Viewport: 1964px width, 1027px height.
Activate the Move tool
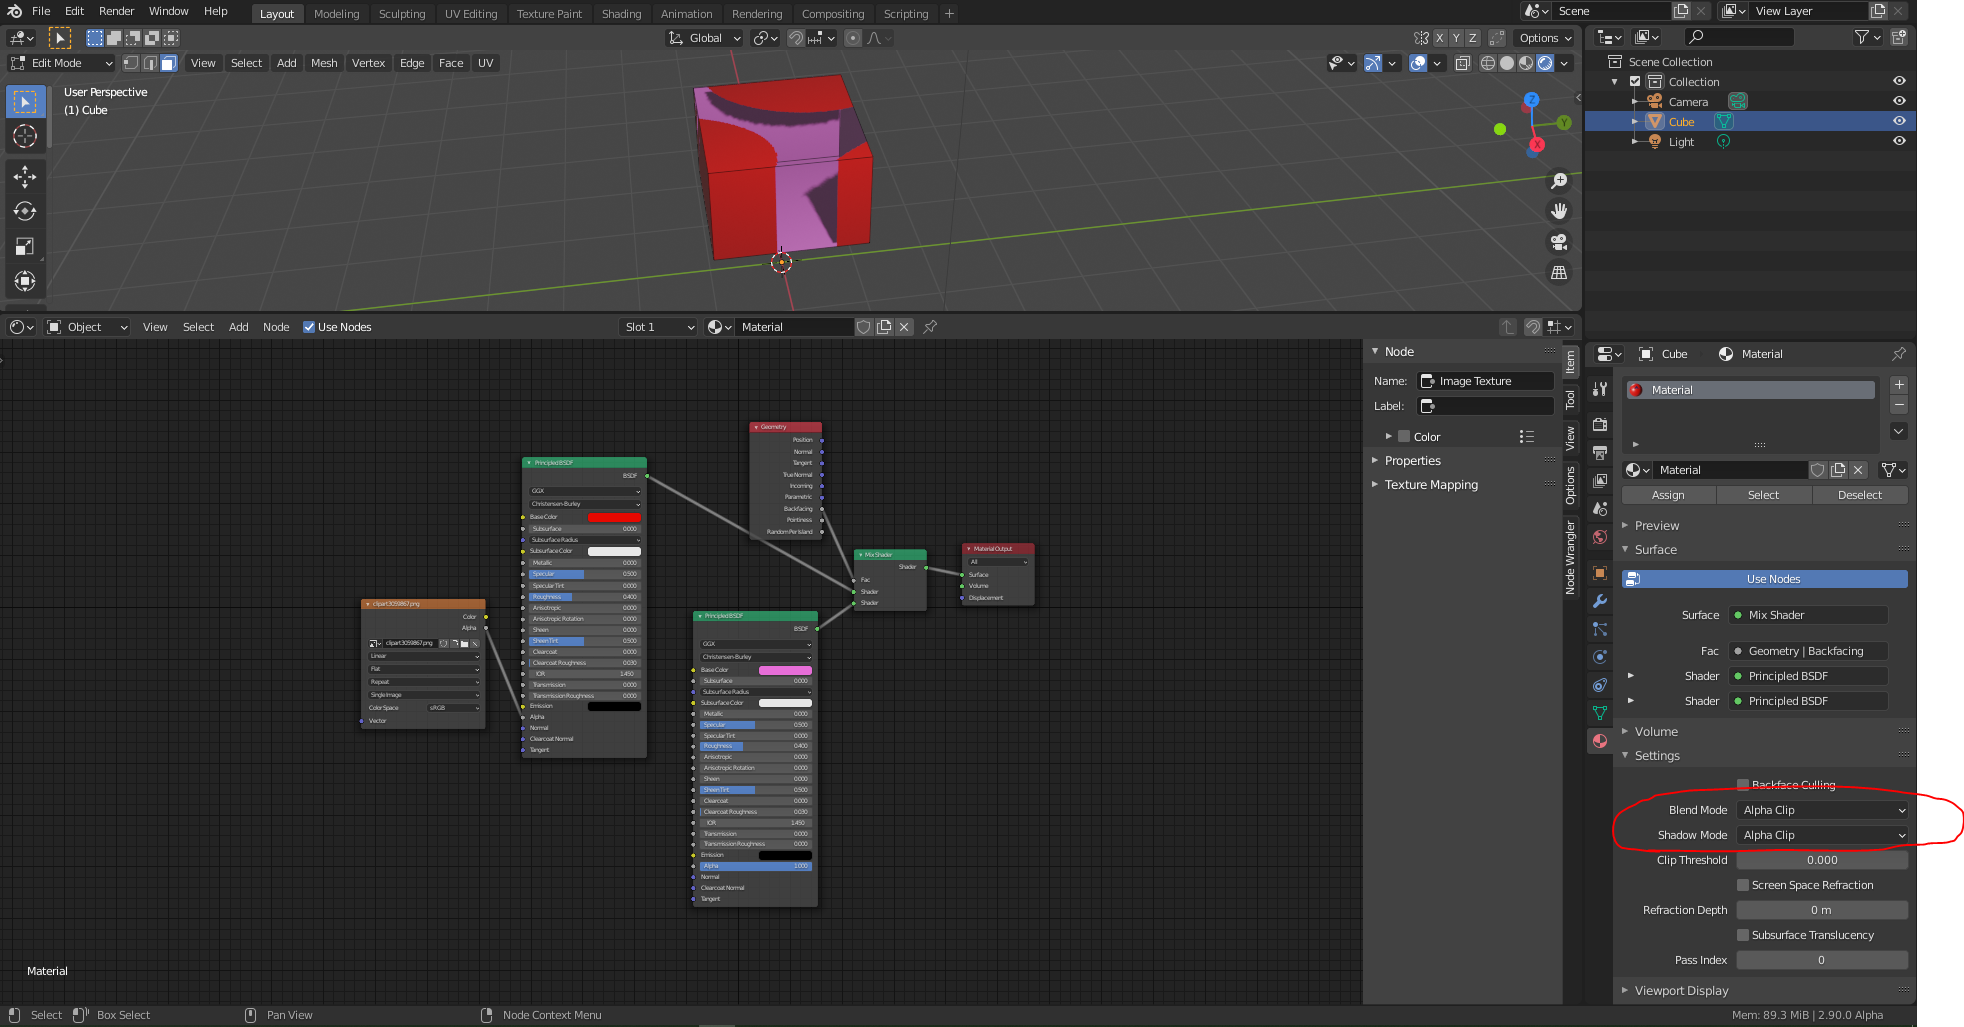(x=25, y=177)
